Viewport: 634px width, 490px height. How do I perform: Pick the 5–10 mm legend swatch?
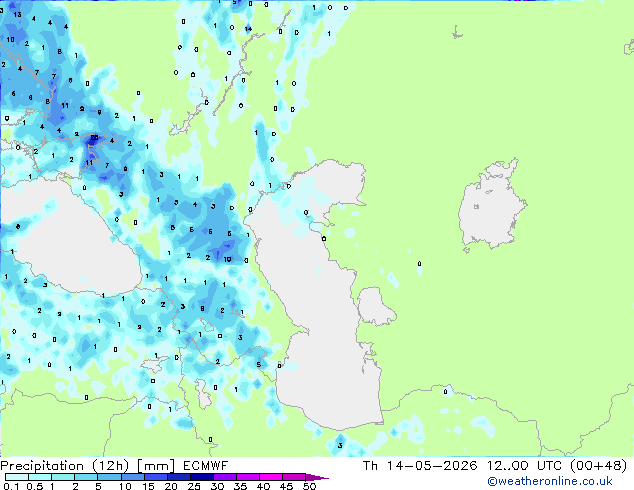pos(109,477)
